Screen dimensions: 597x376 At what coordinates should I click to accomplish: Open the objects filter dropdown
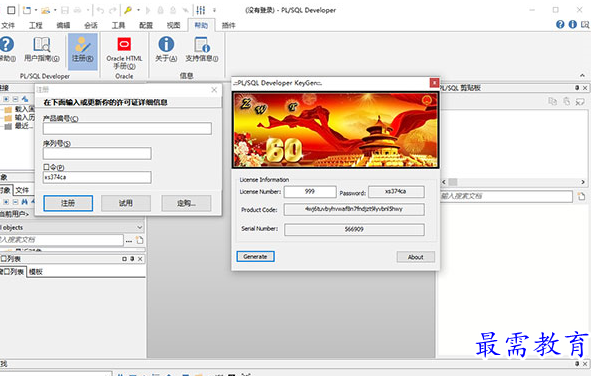(140, 227)
